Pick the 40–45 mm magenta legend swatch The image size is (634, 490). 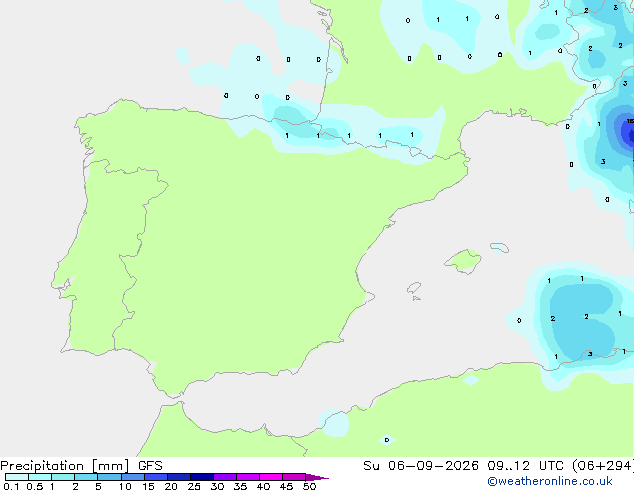click(271, 477)
